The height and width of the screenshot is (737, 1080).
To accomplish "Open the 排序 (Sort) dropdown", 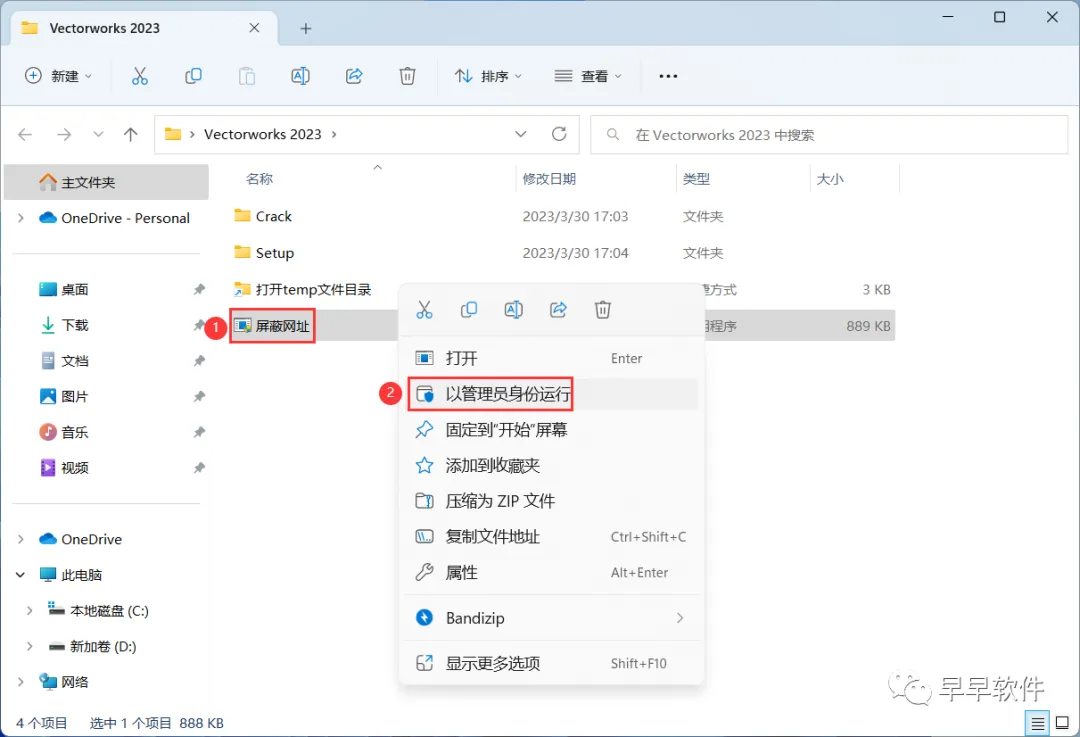I will tap(488, 76).
